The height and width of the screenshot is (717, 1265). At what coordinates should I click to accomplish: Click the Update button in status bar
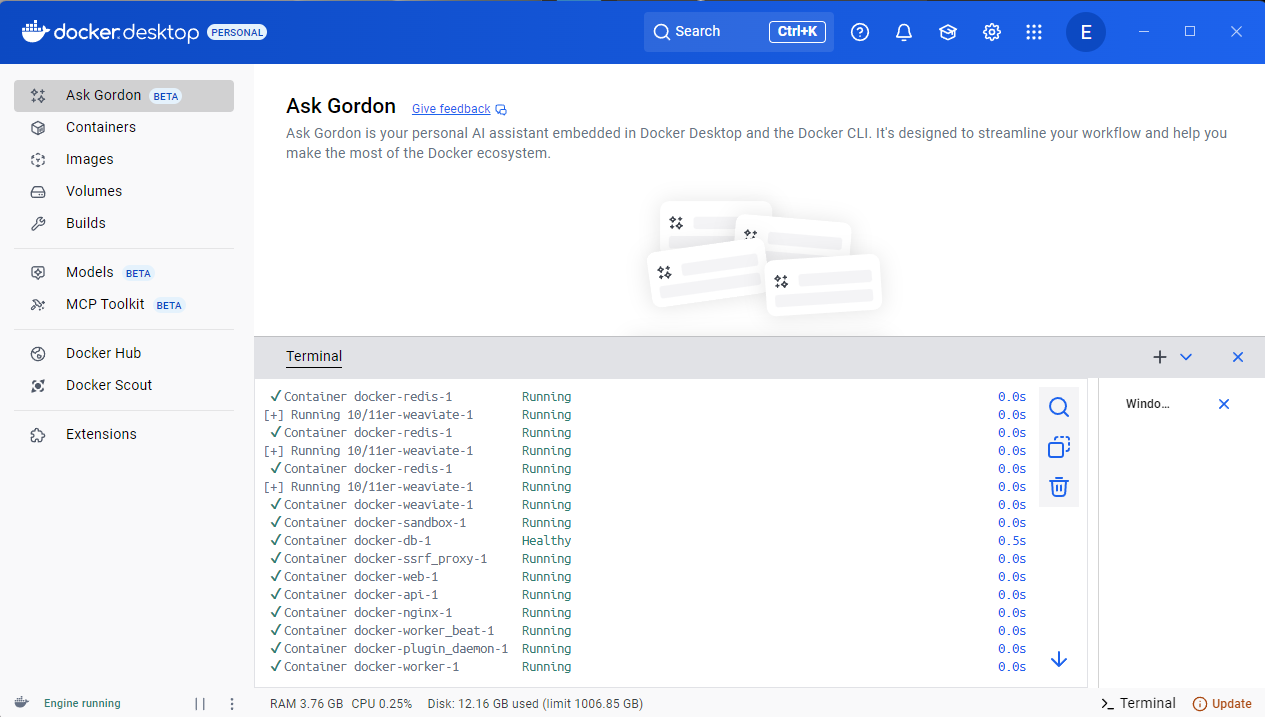[x=1222, y=704]
